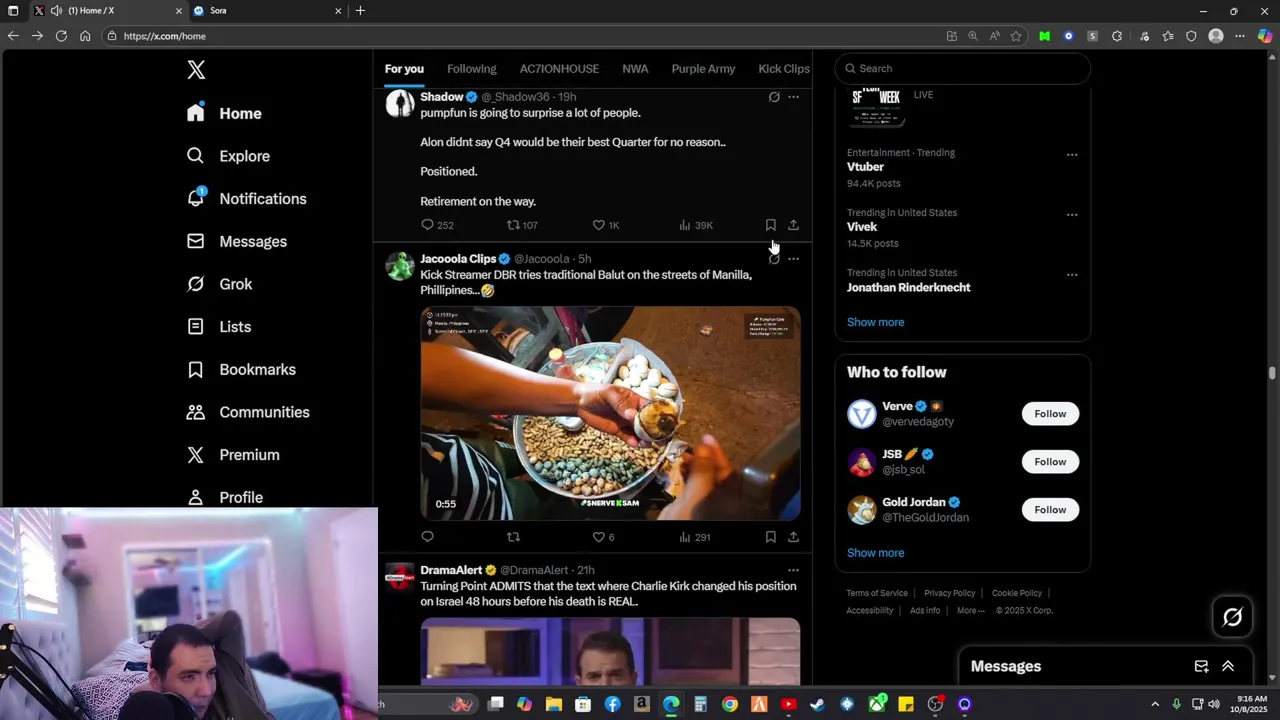The height and width of the screenshot is (720, 1280).
Task: Open Home in the X sidebar
Action: click(224, 113)
